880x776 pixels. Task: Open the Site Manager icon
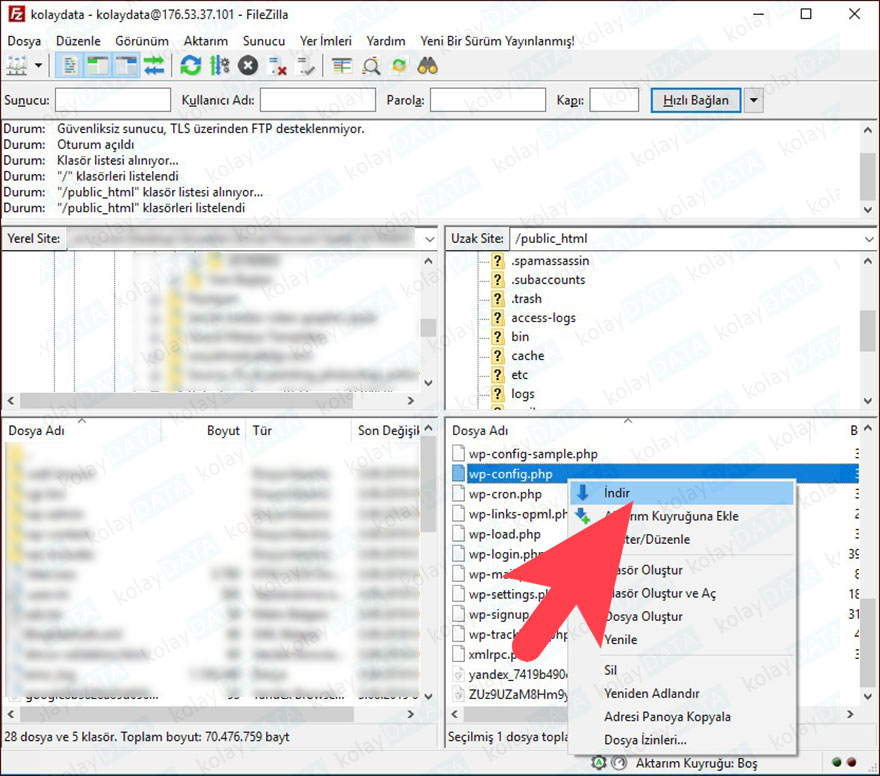[17, 66]
